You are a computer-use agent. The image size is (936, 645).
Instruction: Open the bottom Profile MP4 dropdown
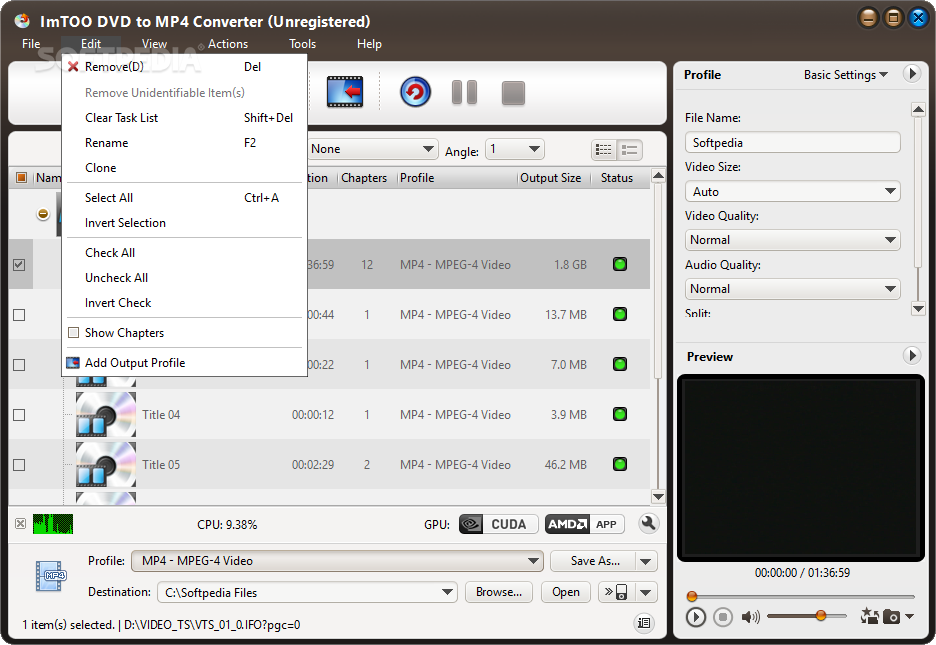pyautogui.click(x=337, y=561)
